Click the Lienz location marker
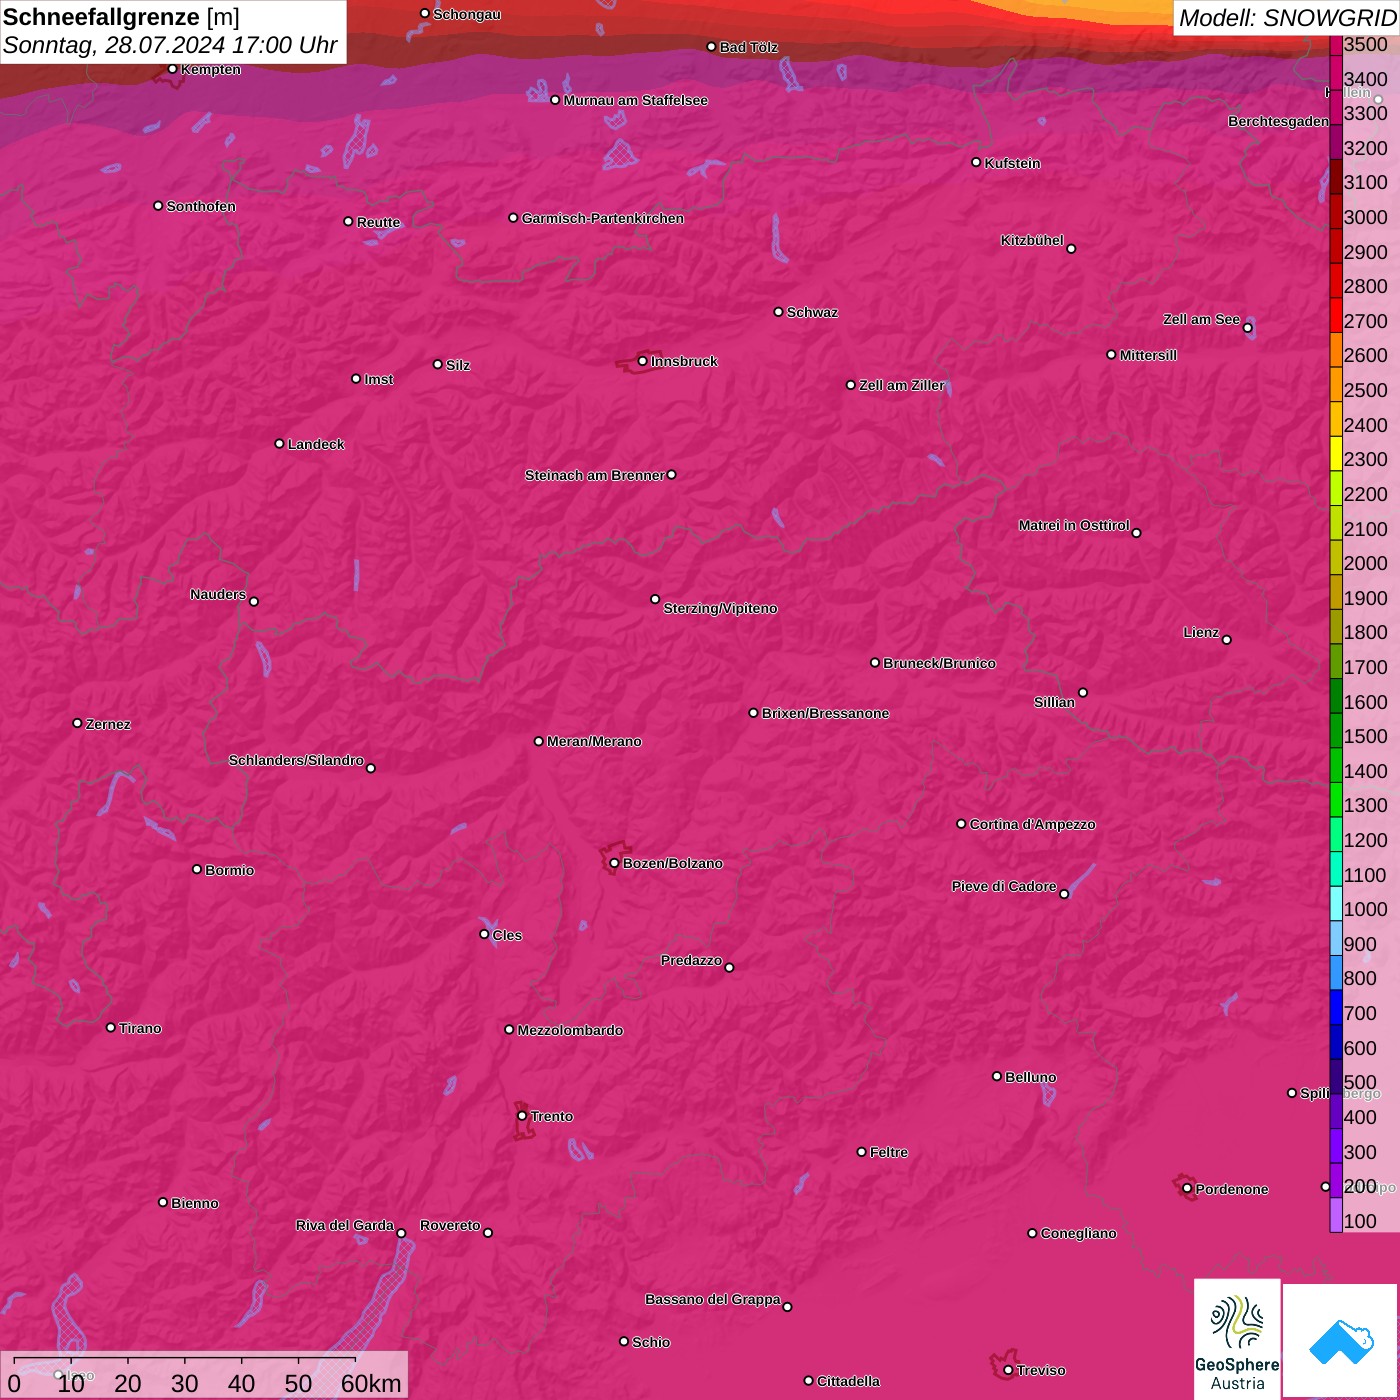This screenshot has width=1400, height=1400. tap(1226, 640)
